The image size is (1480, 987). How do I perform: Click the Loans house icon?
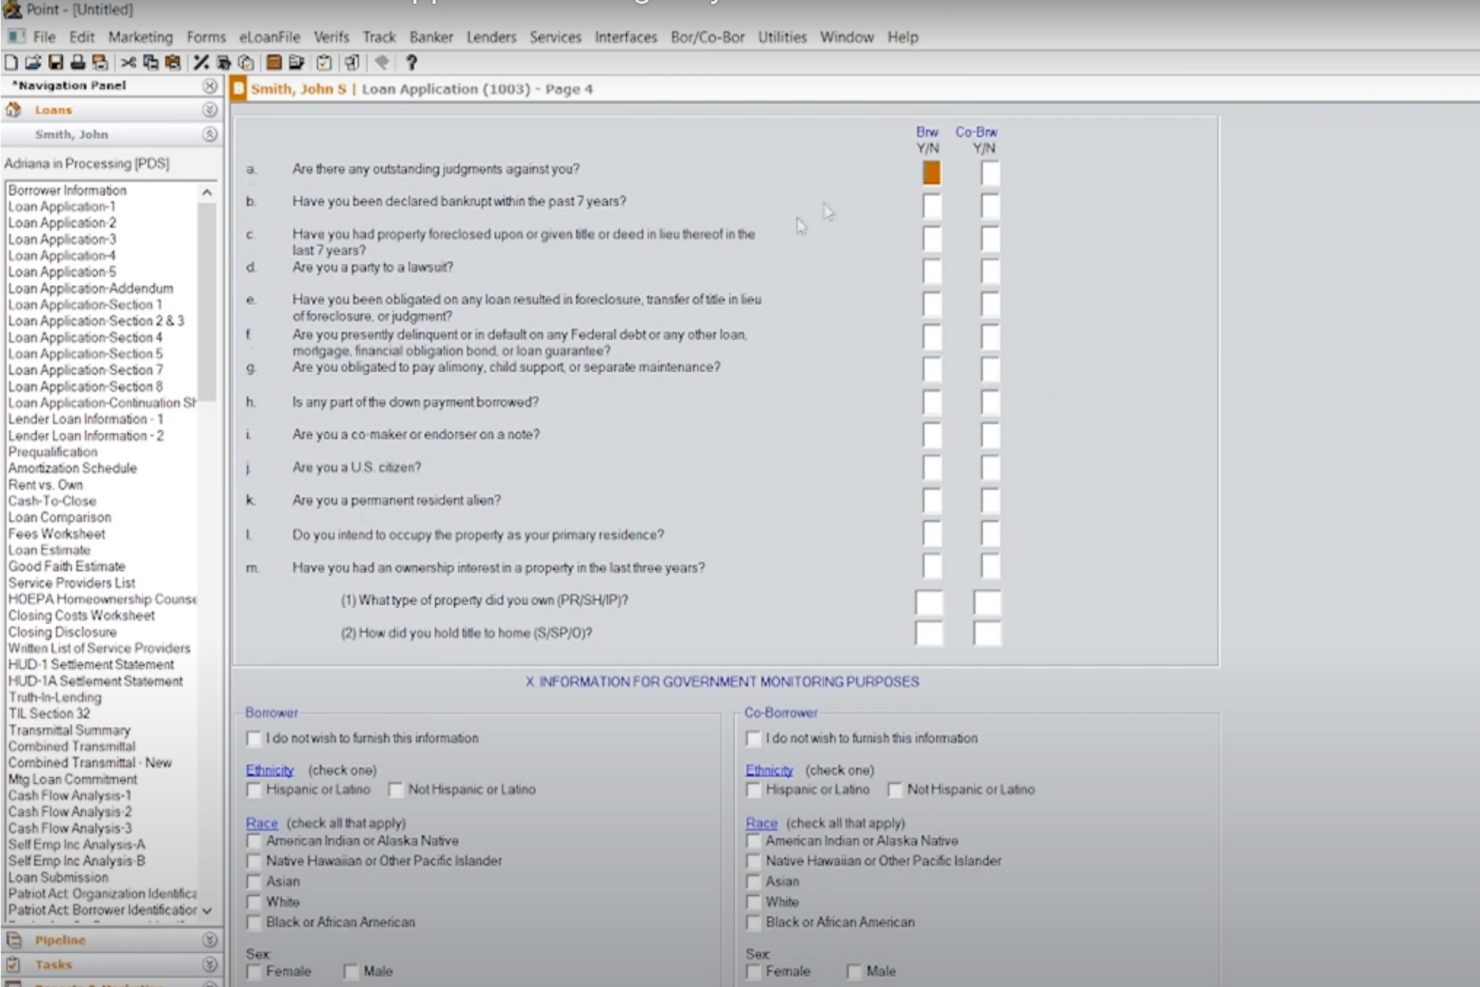(13, 110)
